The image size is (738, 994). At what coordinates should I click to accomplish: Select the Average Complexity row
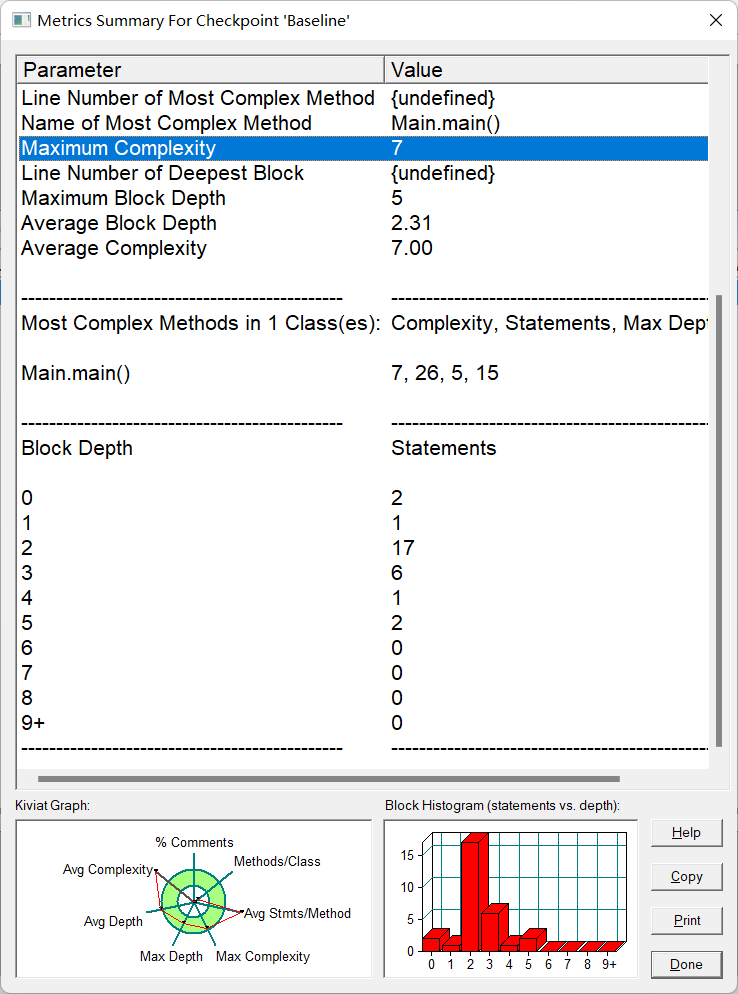363,248
